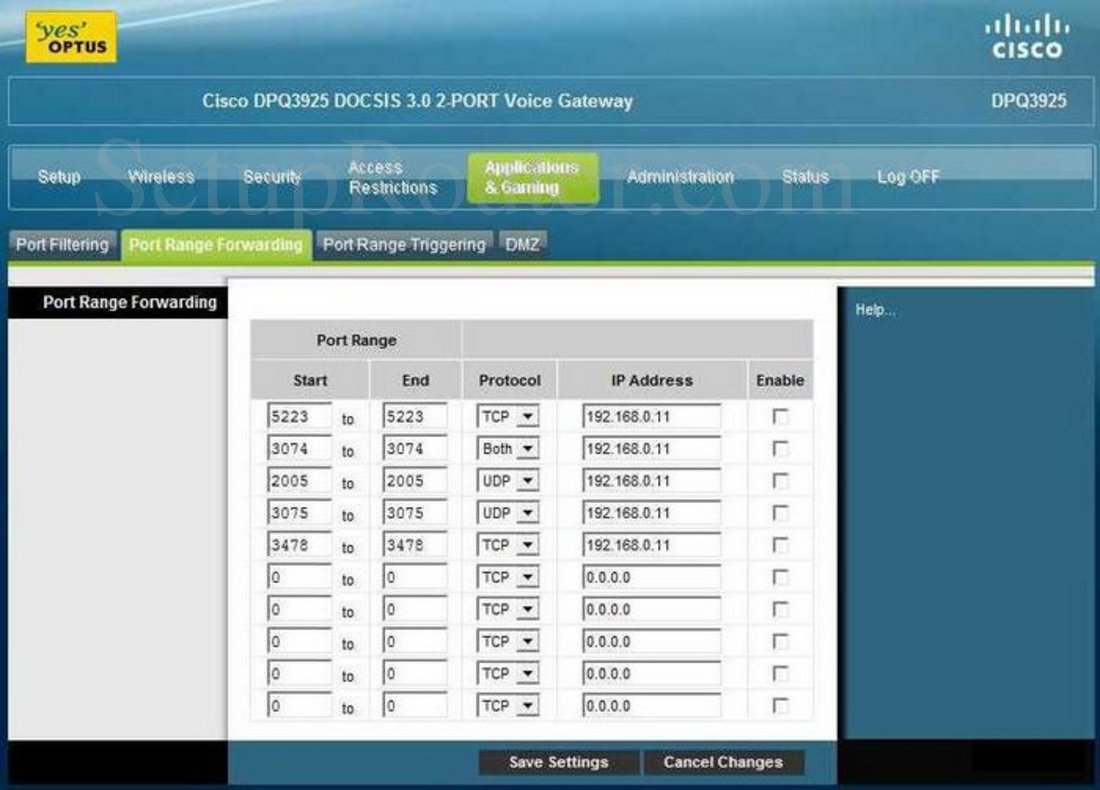The width and height of the screenshot is (1100, 790).
Task: Open the Status menu
Action: tap(805, 177)
